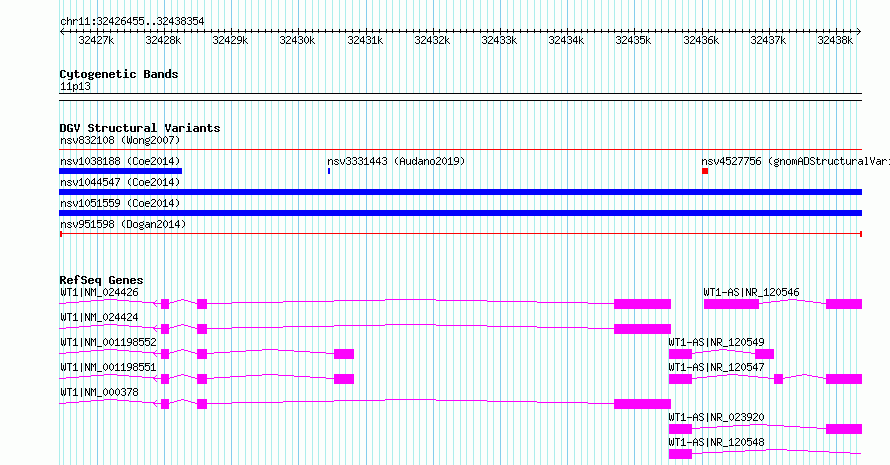Viewport: 890px width, 465px height.
Task: Open transcript WT1-AS|NR_120549 label
Action: tap(716, 342)
